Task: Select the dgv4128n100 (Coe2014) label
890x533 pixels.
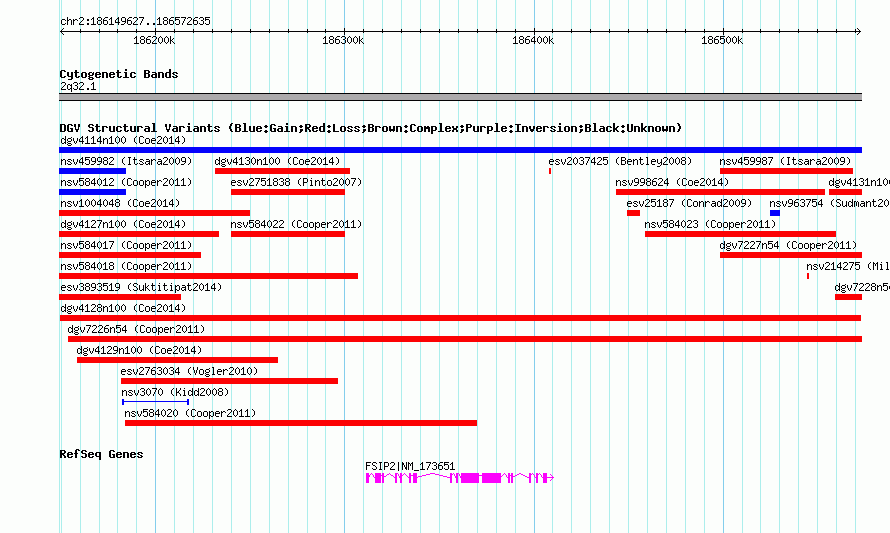Action: (x=123, y=308)
